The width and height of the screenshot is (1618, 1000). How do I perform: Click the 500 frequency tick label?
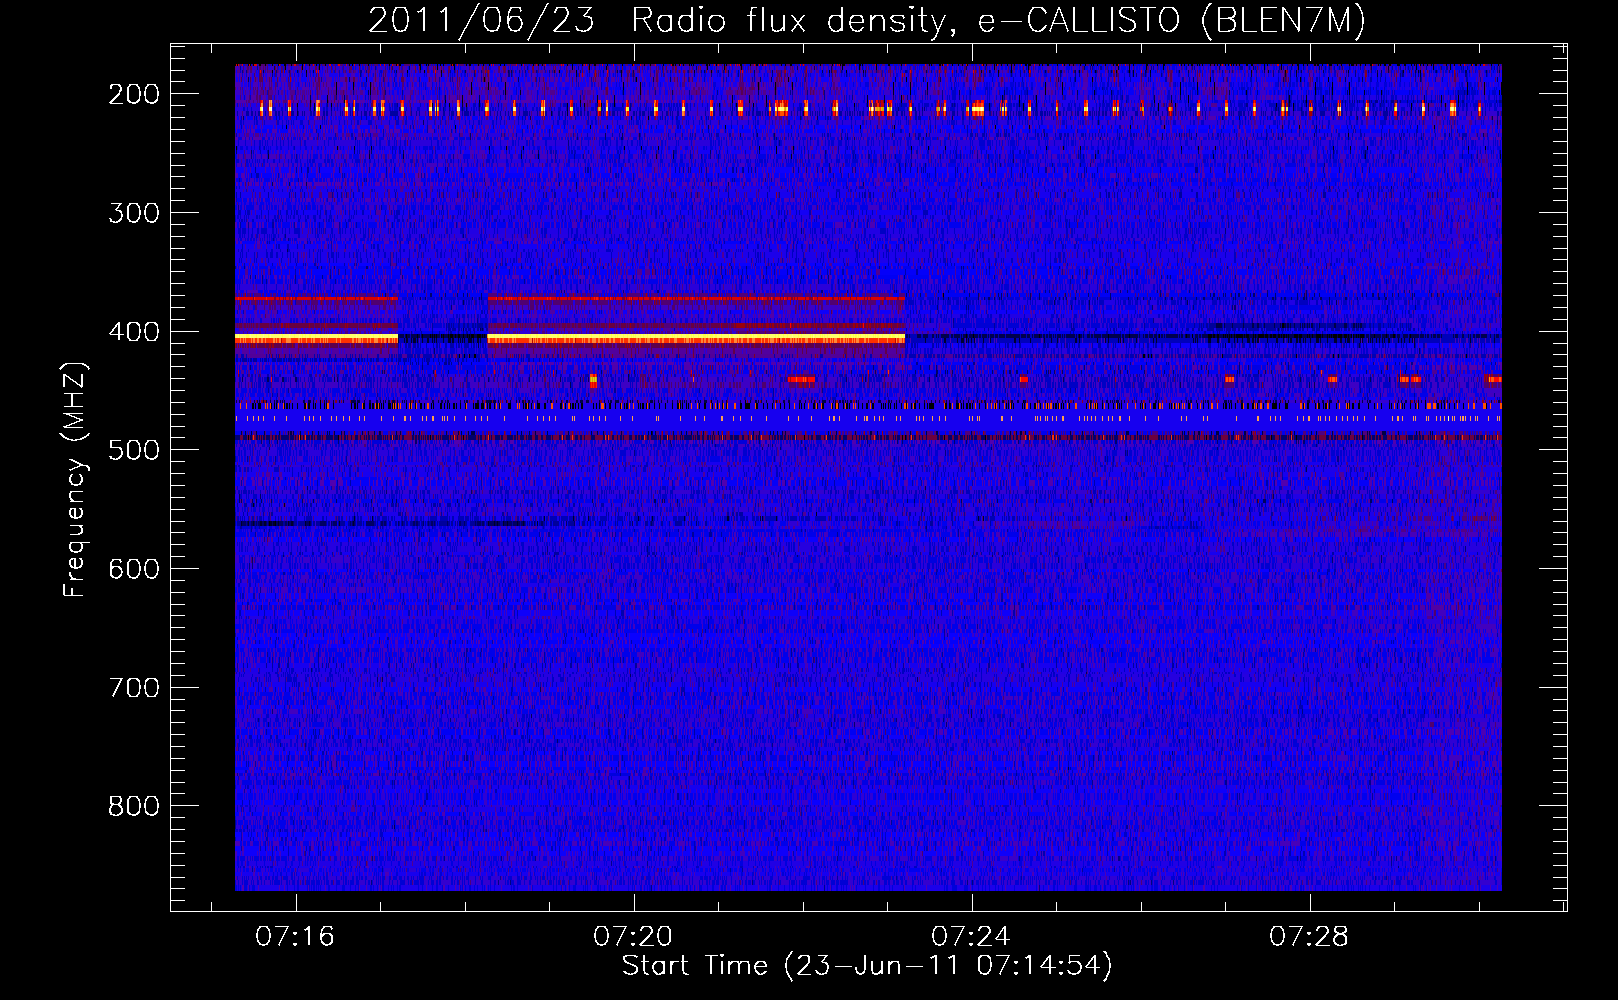pos(134,450)
